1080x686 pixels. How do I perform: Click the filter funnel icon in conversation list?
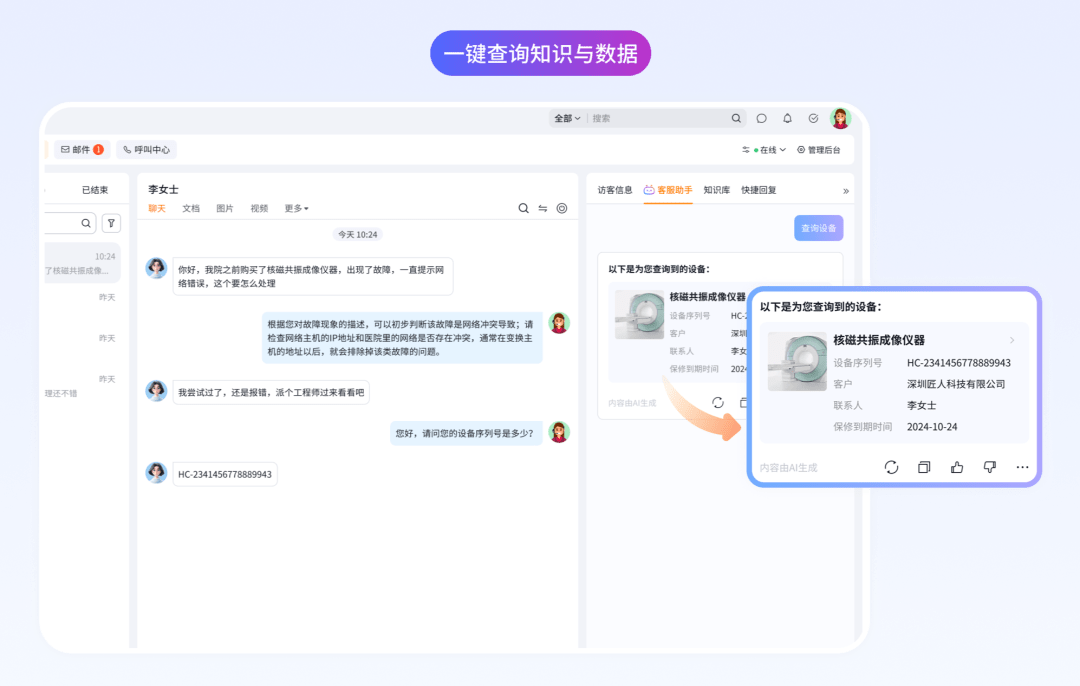pyautogui.click(x=112, y=223)
